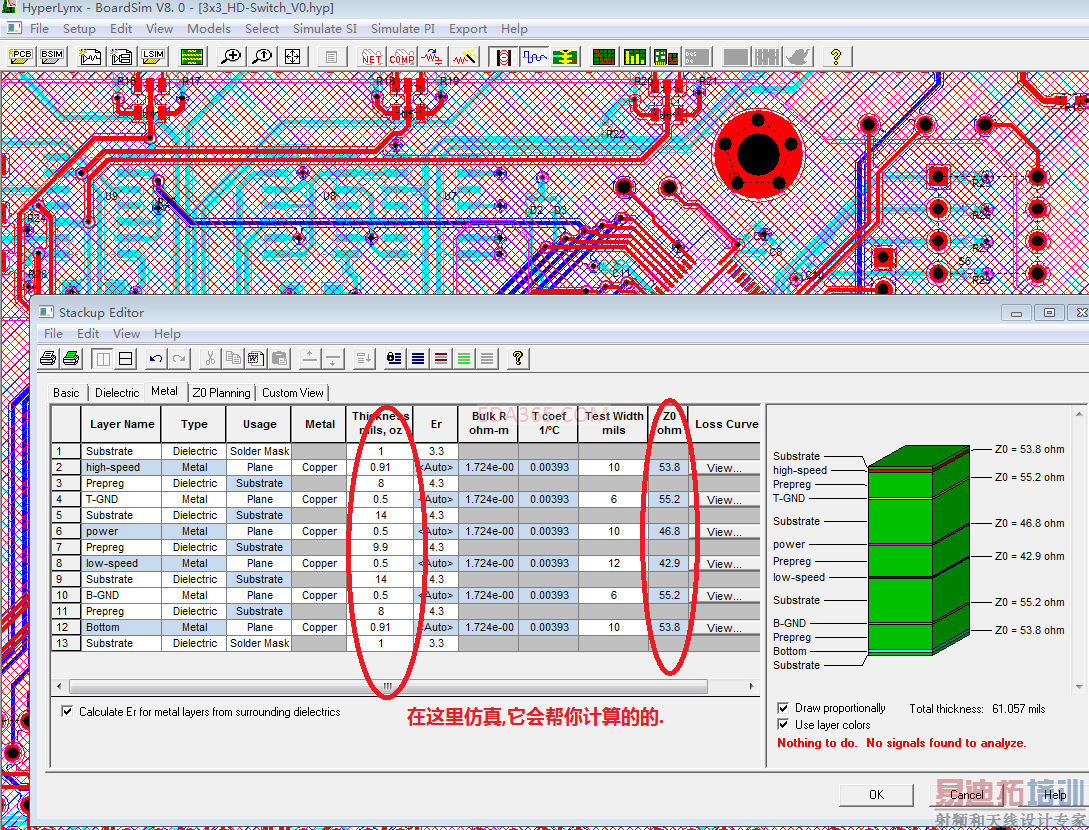Toggle Use layer colors checkbox
This screenshot has height=830, width=1089.
[783, 725]
